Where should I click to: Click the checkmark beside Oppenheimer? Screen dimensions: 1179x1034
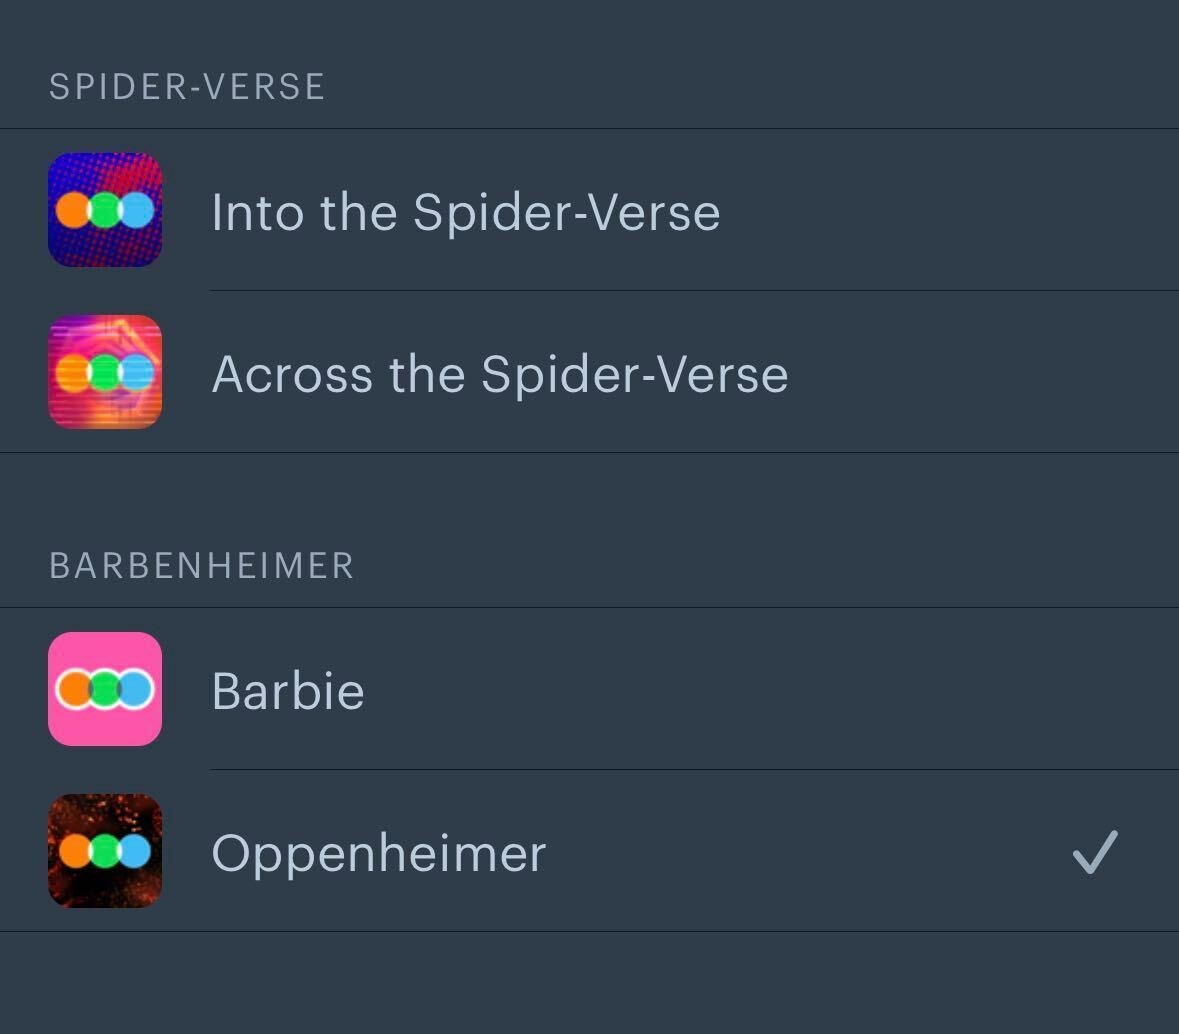tap(1095, 852)
